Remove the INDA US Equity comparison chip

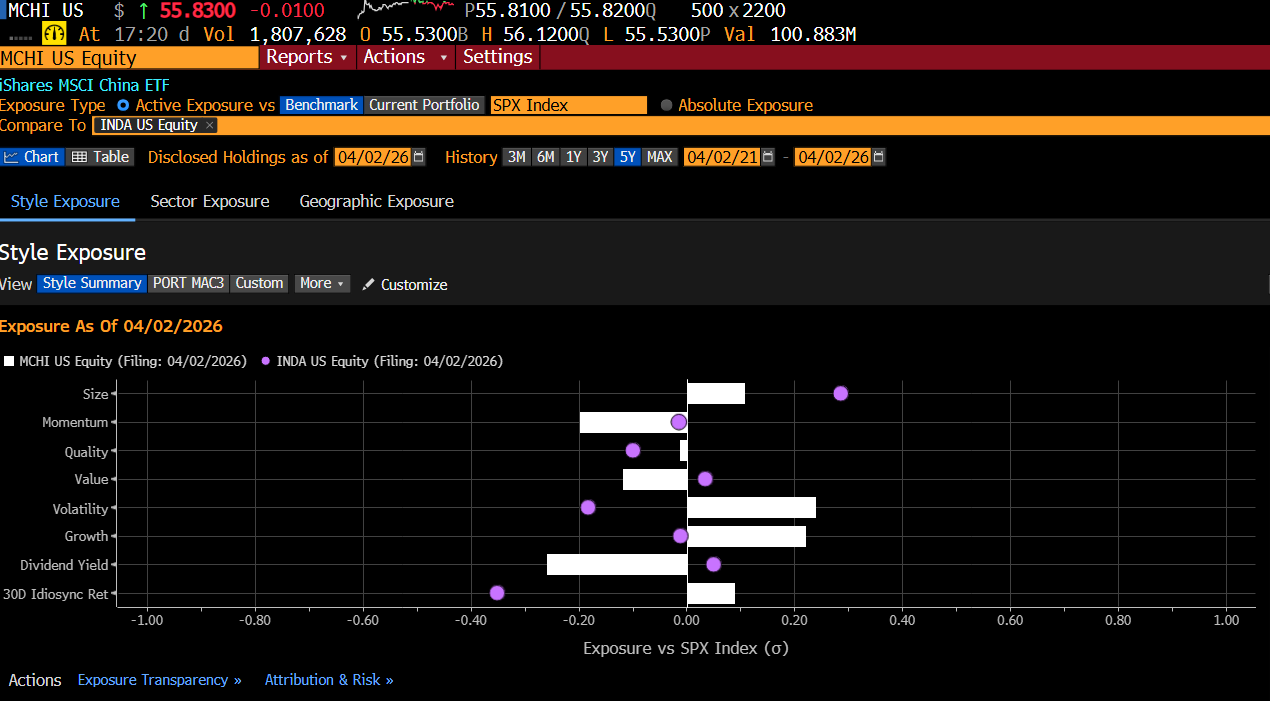[x=209, y=125]
